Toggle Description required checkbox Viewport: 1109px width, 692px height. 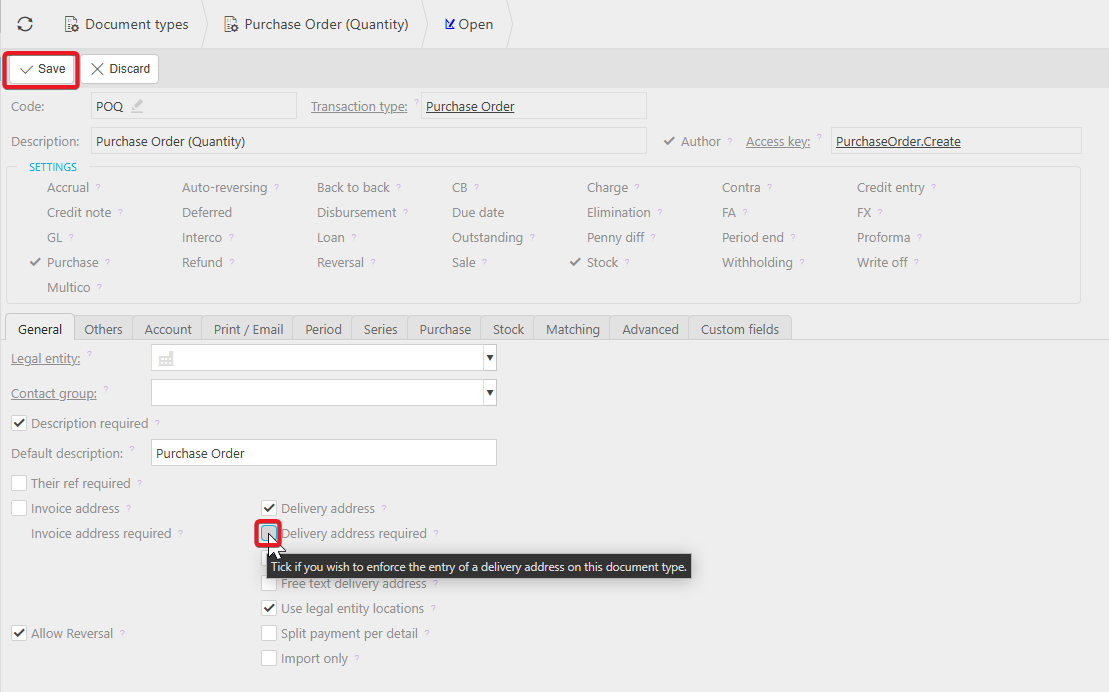pyautogui.click(x=19, y=423)
